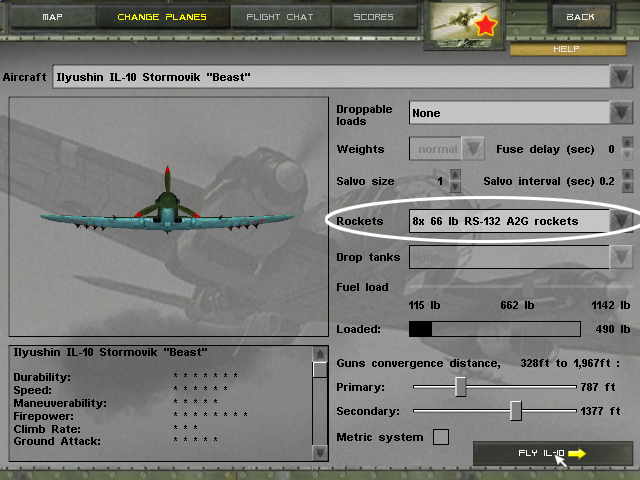
Task: Increase Fuse delay with the up arrow
Action: (627, 143)
